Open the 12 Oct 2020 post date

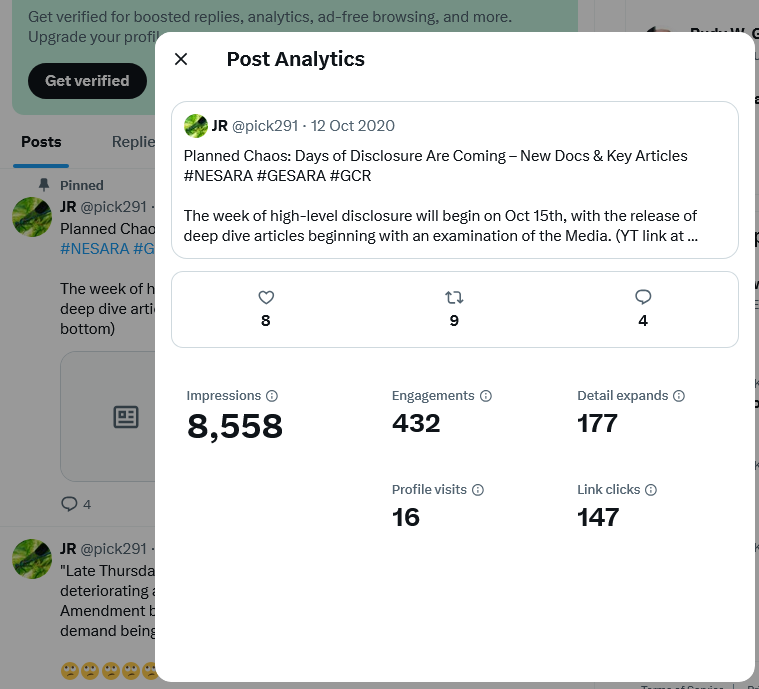click(353, 126)
